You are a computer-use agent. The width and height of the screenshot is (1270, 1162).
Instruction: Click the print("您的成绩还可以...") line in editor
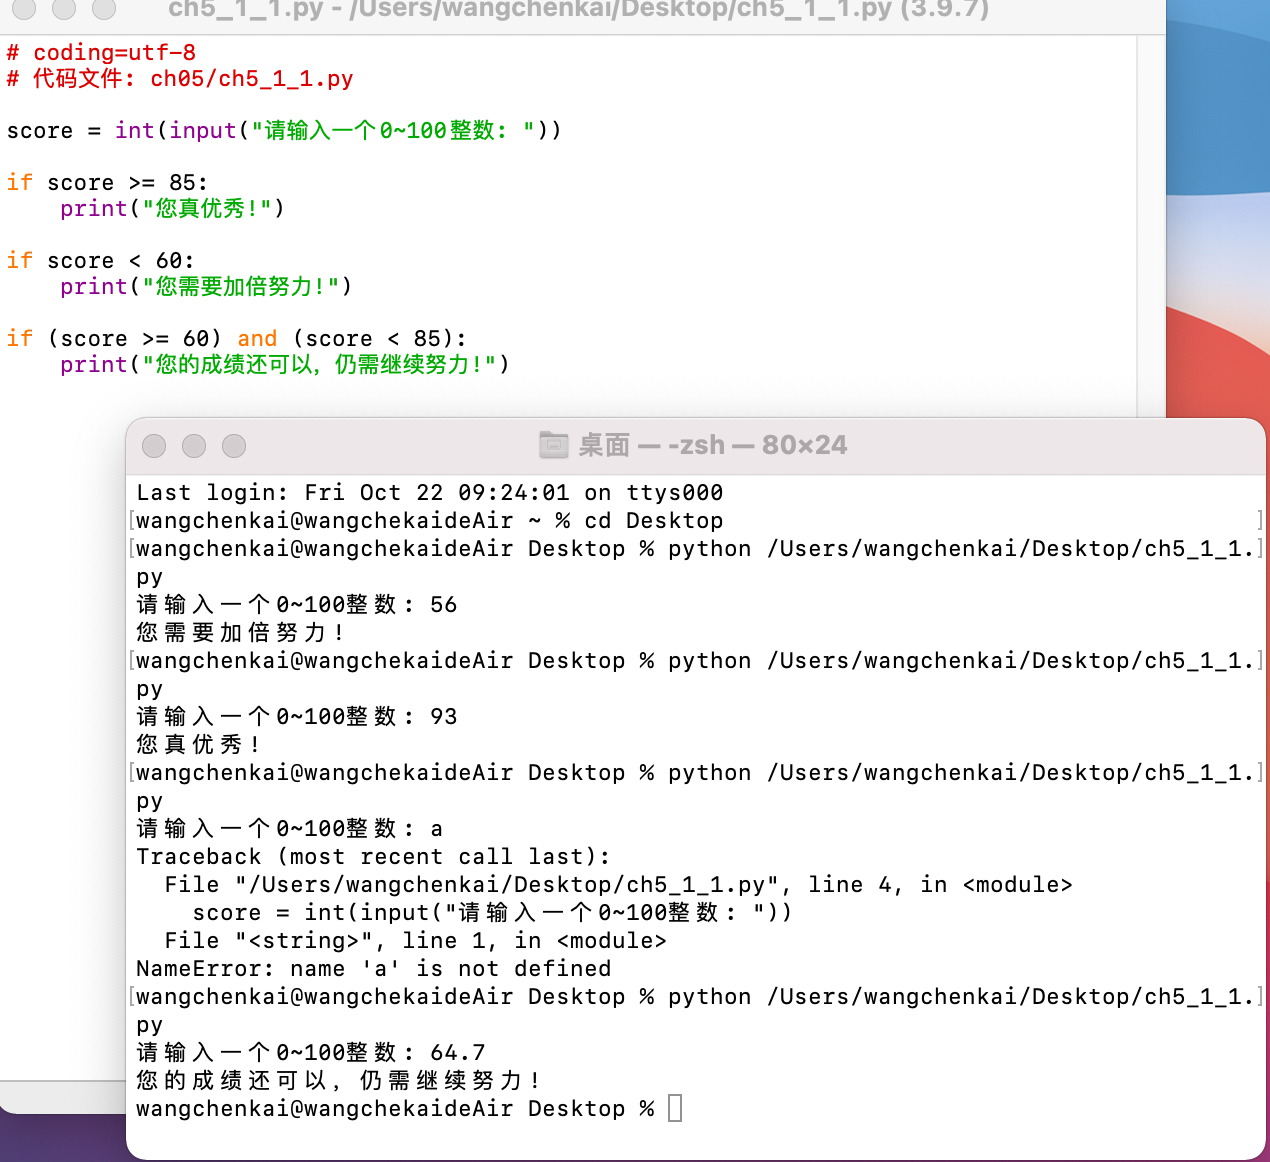[285, 364]
